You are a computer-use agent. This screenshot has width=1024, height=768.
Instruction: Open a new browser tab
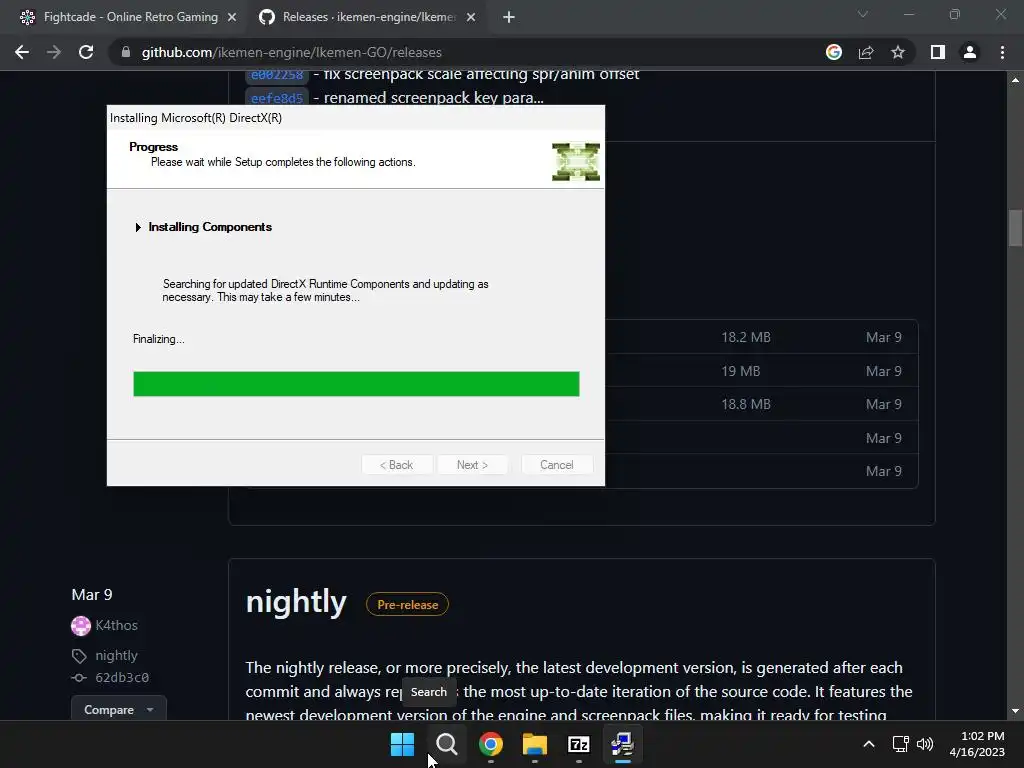509,18
